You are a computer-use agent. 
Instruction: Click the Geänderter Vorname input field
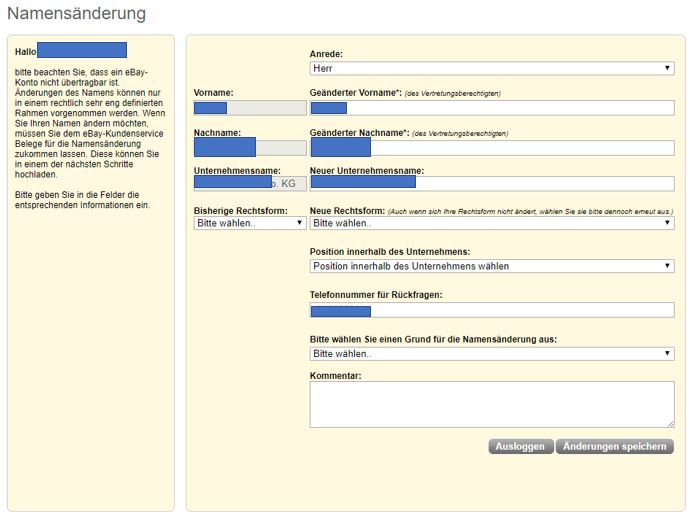tap(492, 108)
